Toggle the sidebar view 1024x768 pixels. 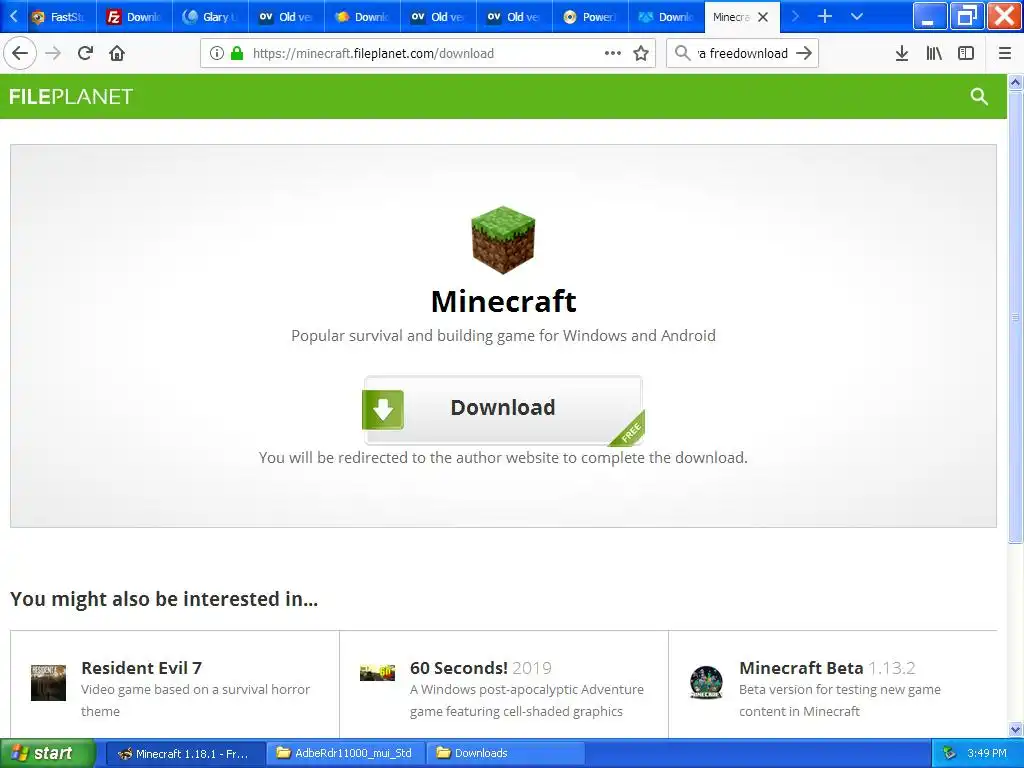click(966, 53)
